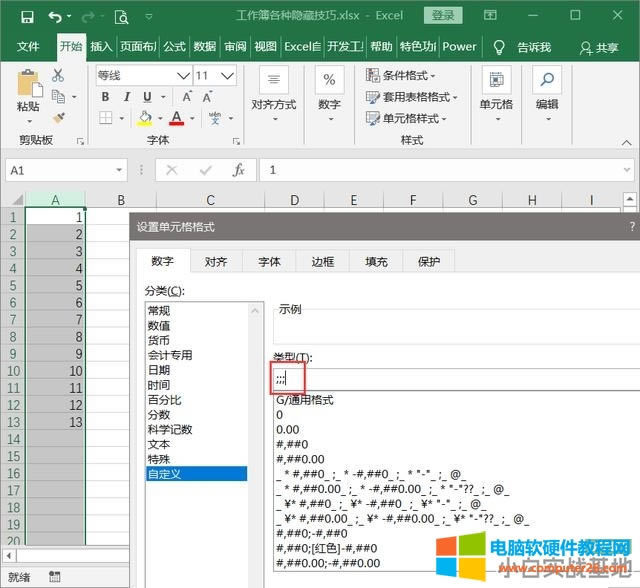This screenshot has width=640, height=588.
Task: Open Print Preview from quick access toolbar
Action: coord(120,17)
